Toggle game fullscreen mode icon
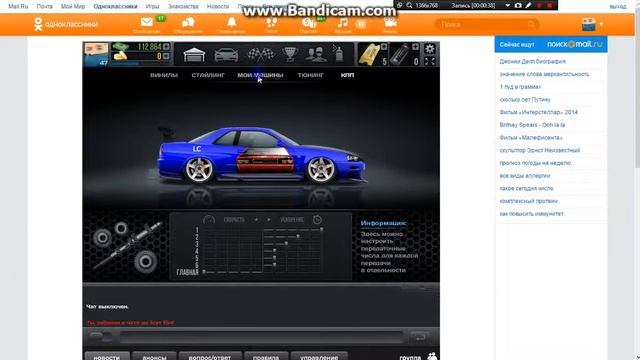The image size is (640, 360). pyautogui.click(x=429, y=61)
